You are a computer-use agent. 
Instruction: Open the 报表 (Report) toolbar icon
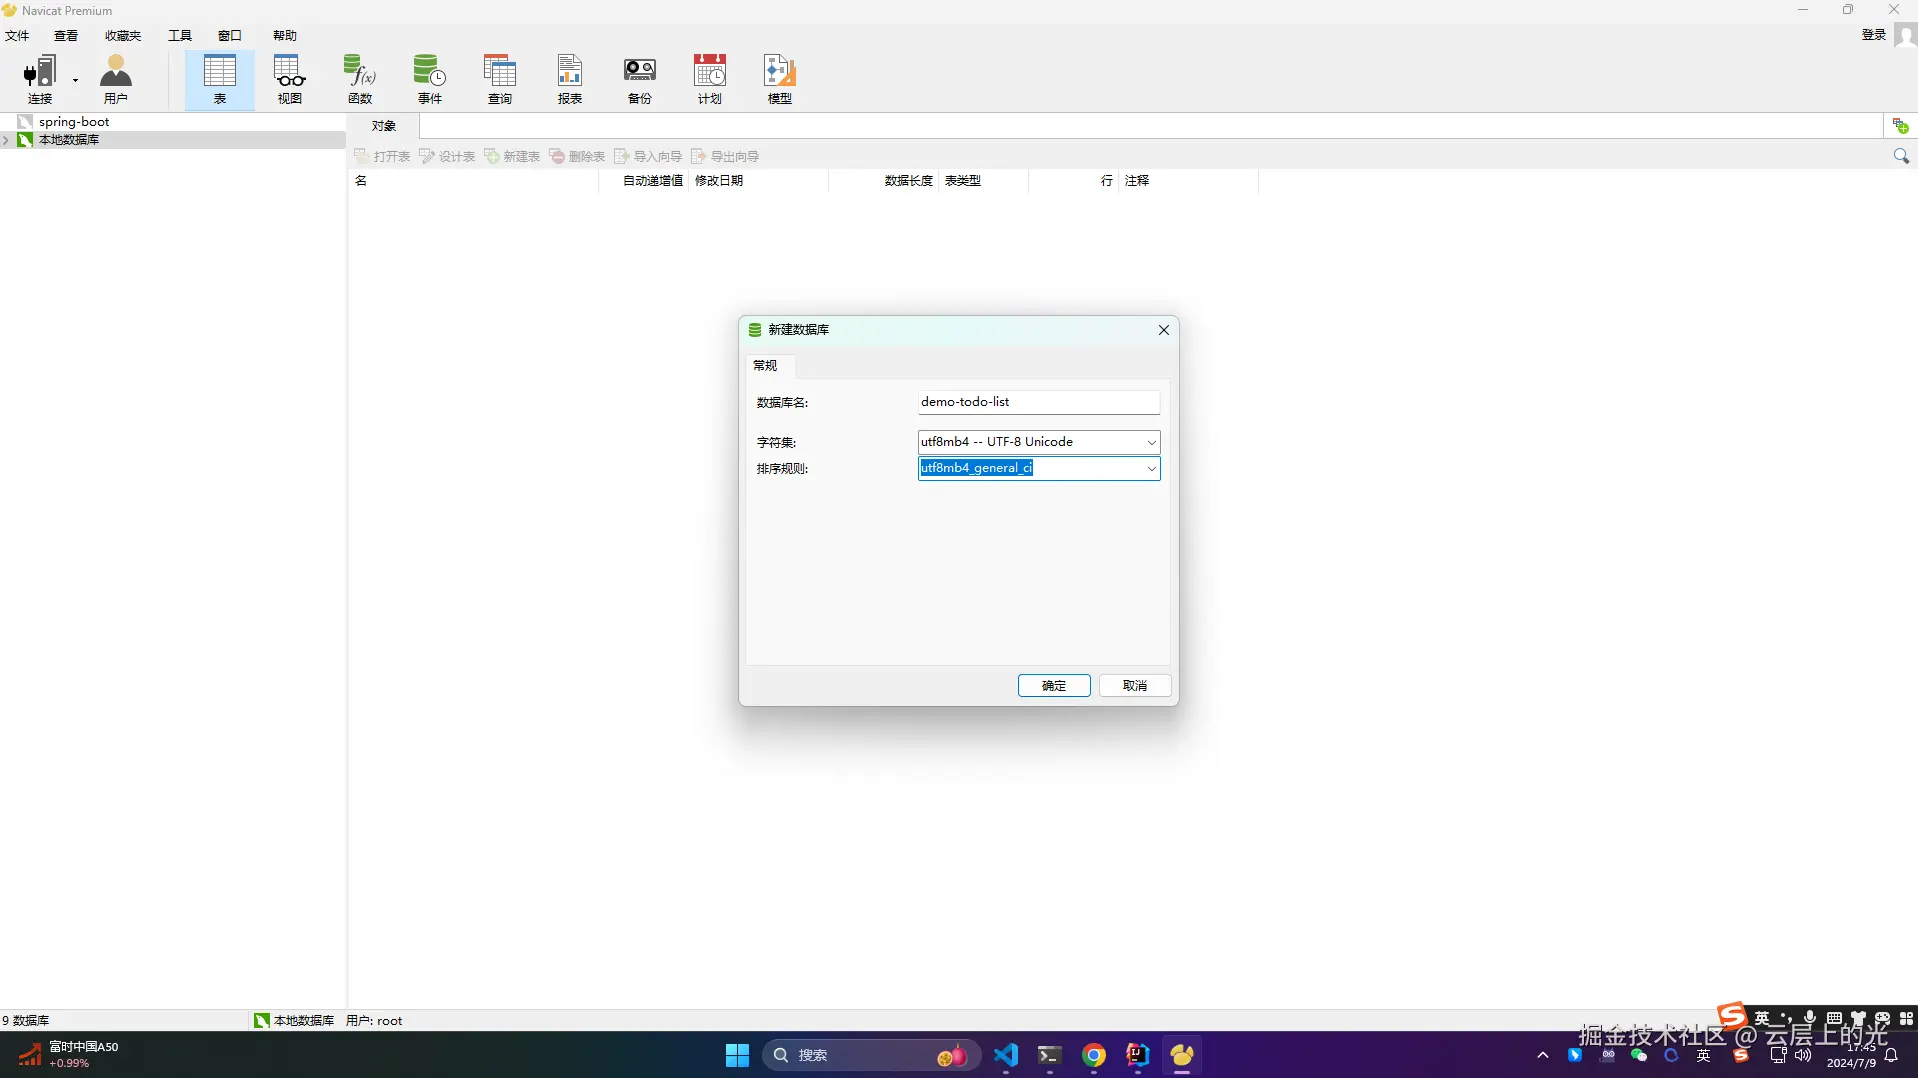click(570, 79)
